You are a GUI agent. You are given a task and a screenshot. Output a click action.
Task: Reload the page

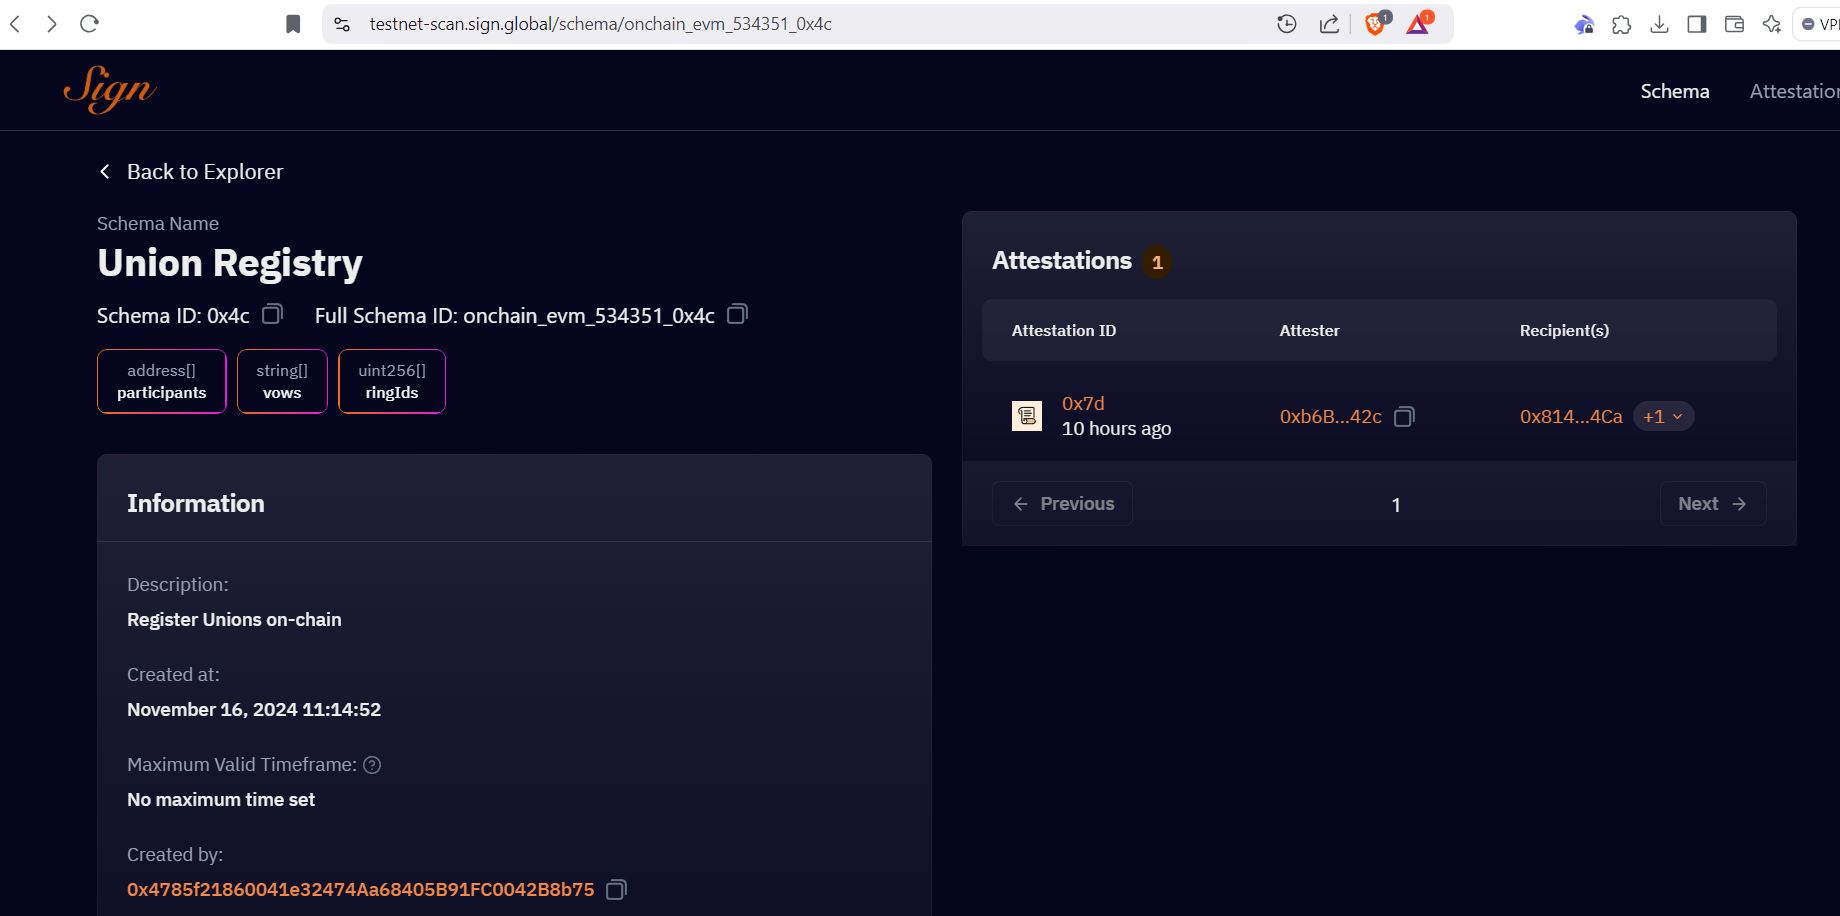89,24
